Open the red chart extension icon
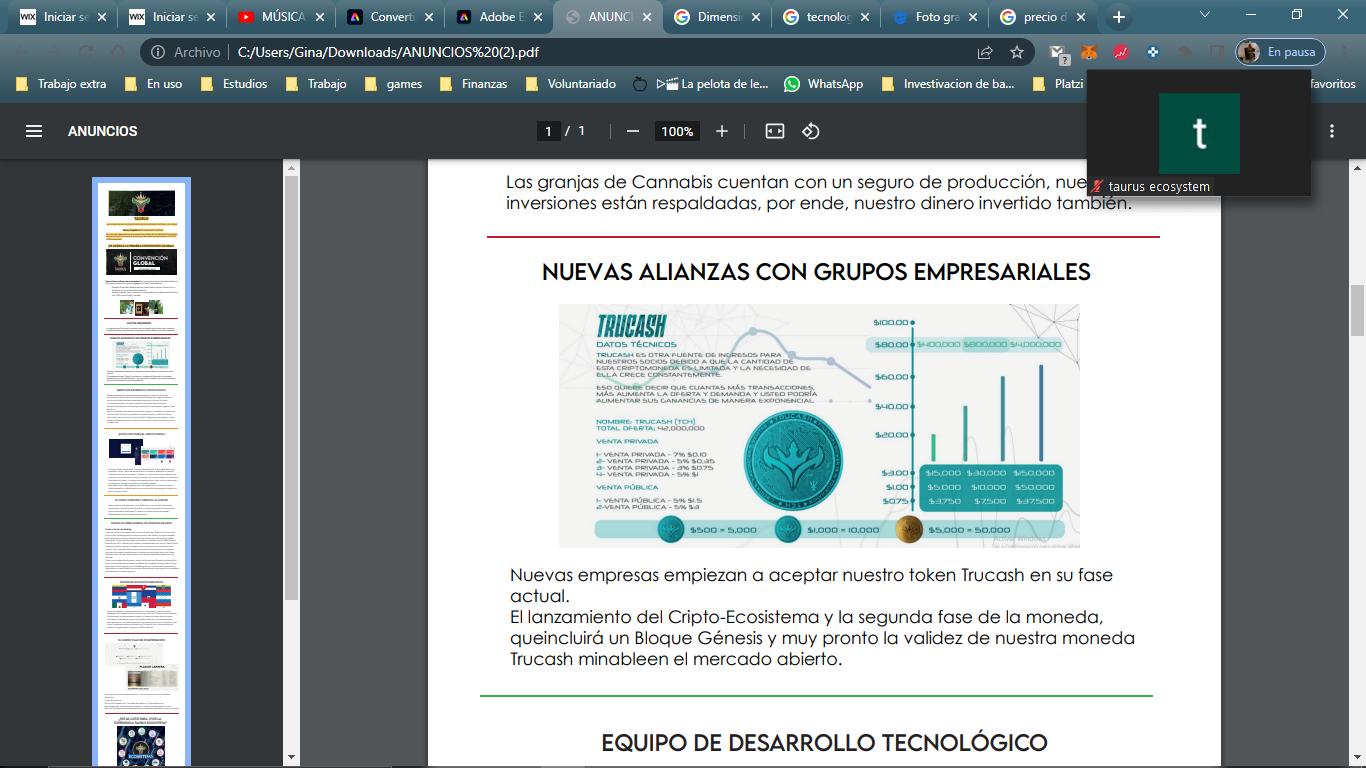This screenshot has height=768, width=1366. (x=1121, y=52)
